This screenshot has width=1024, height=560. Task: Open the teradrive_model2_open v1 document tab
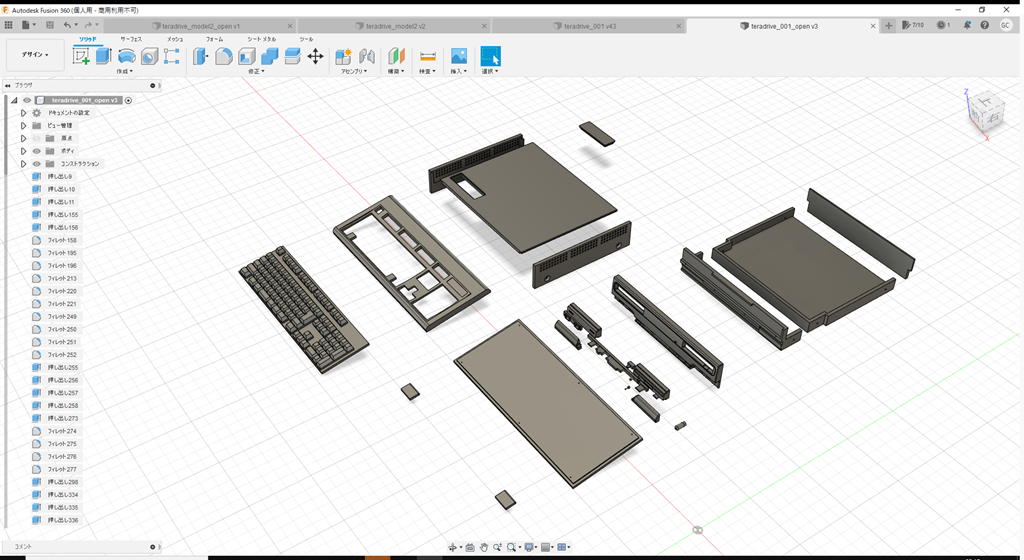pos(200,25)
